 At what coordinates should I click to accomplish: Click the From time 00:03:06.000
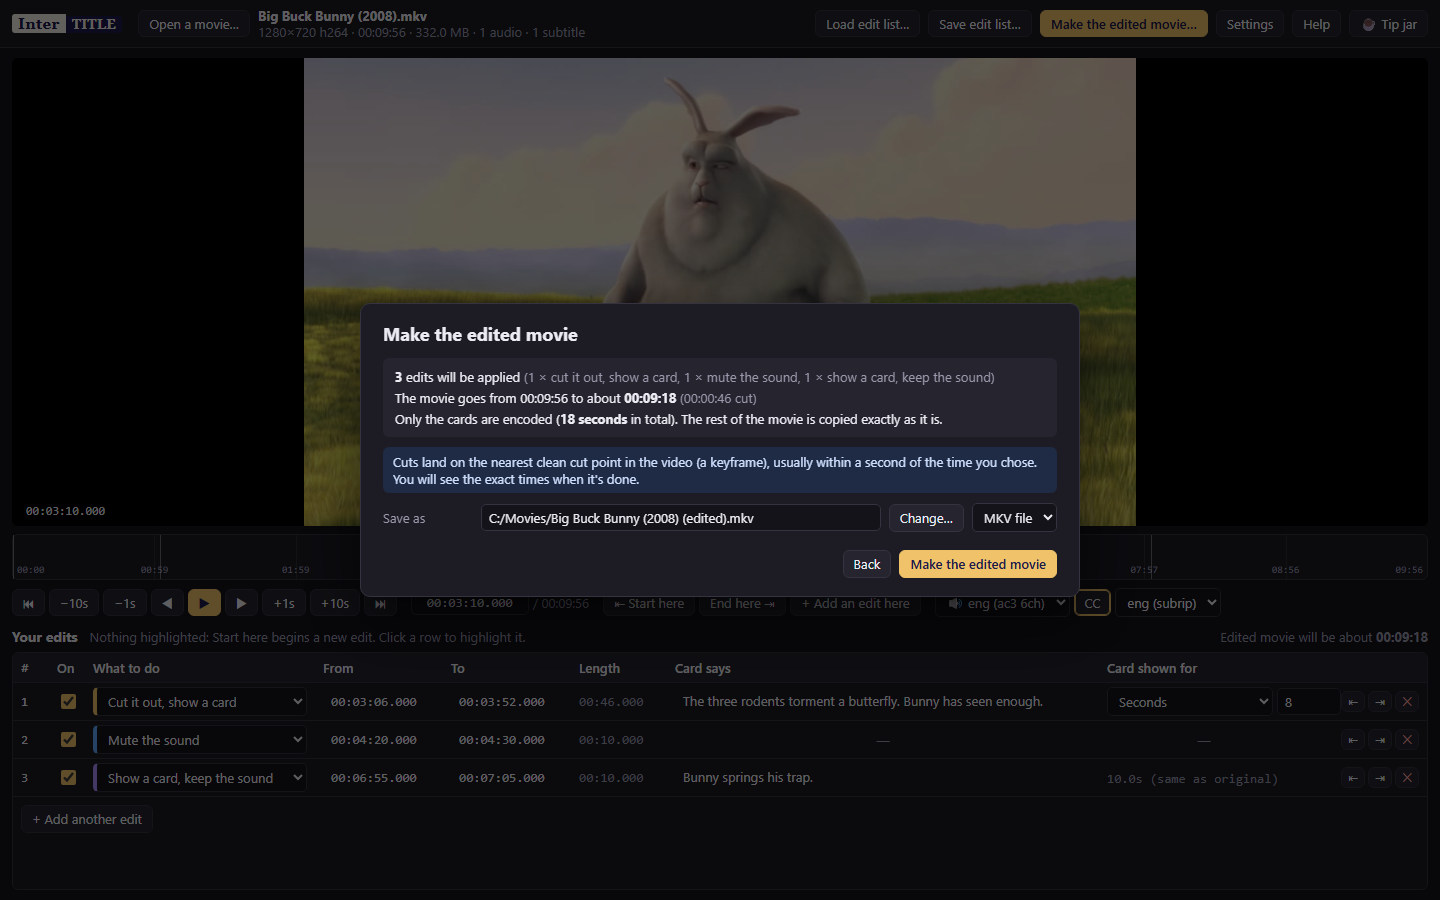click(374, 702)
